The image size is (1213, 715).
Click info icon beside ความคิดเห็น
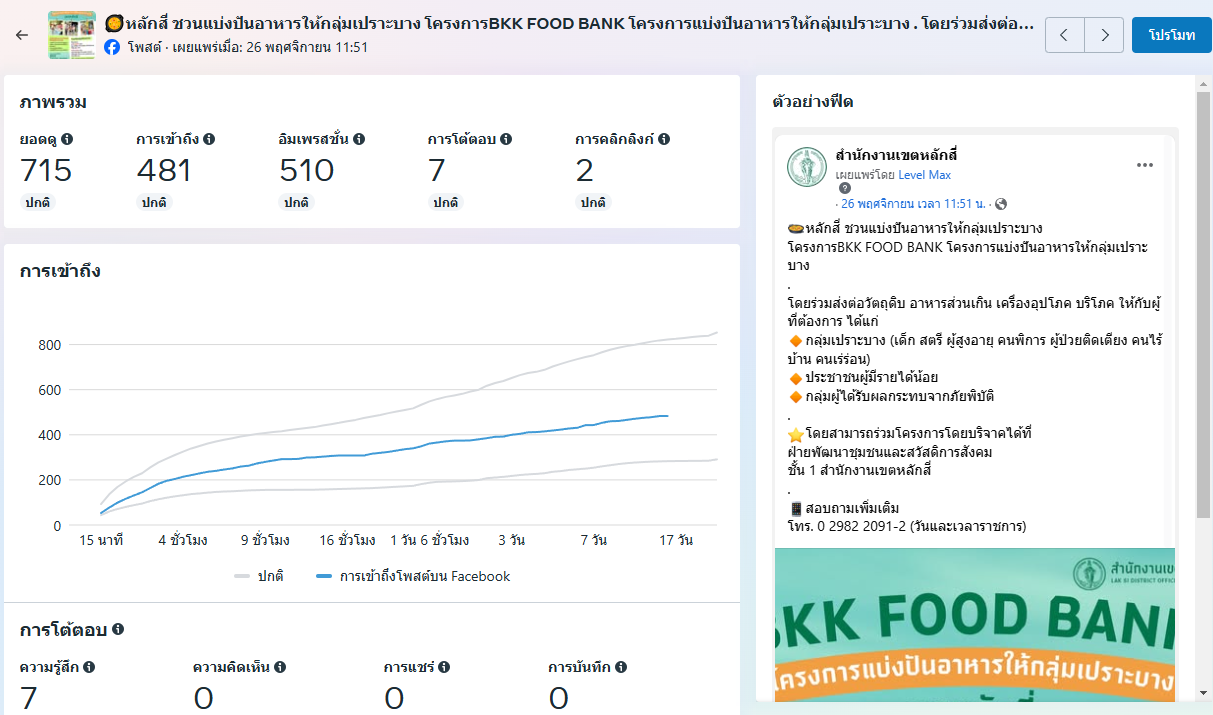coord(280,667)
